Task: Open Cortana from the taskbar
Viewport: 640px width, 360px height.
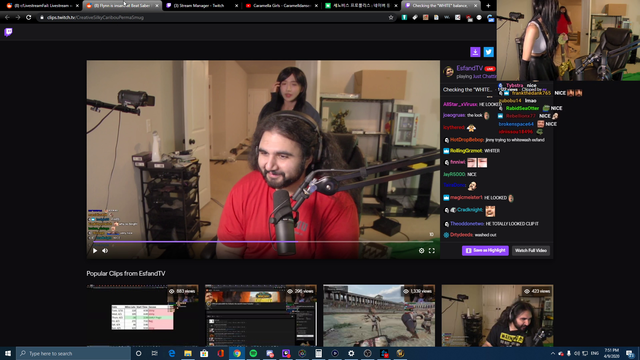Action: 138,353
